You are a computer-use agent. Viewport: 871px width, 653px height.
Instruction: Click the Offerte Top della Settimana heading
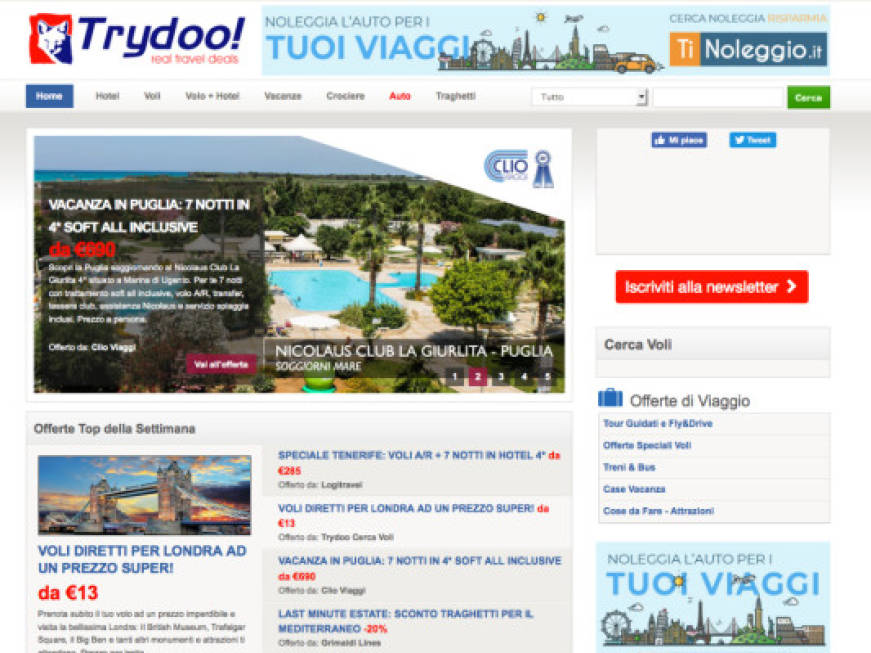click(114, 429)
